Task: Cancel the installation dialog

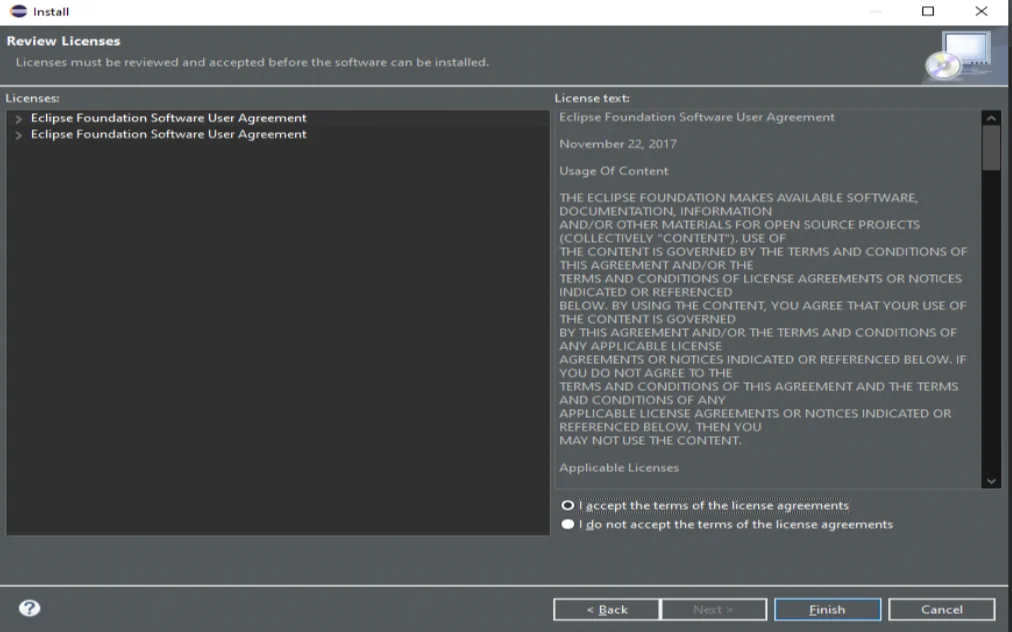Action: [941, 609]
